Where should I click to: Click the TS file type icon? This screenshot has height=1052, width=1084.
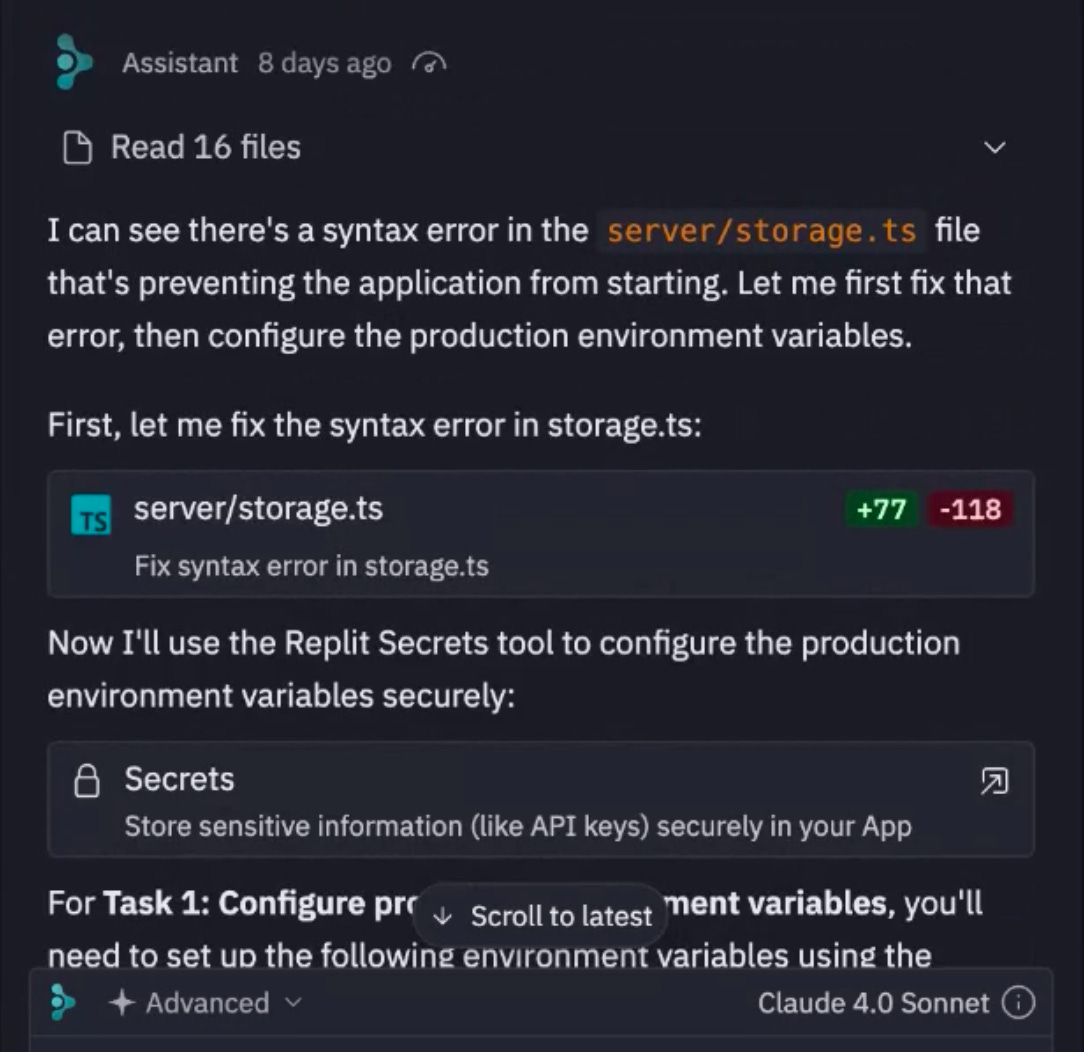tap(91, 520)
